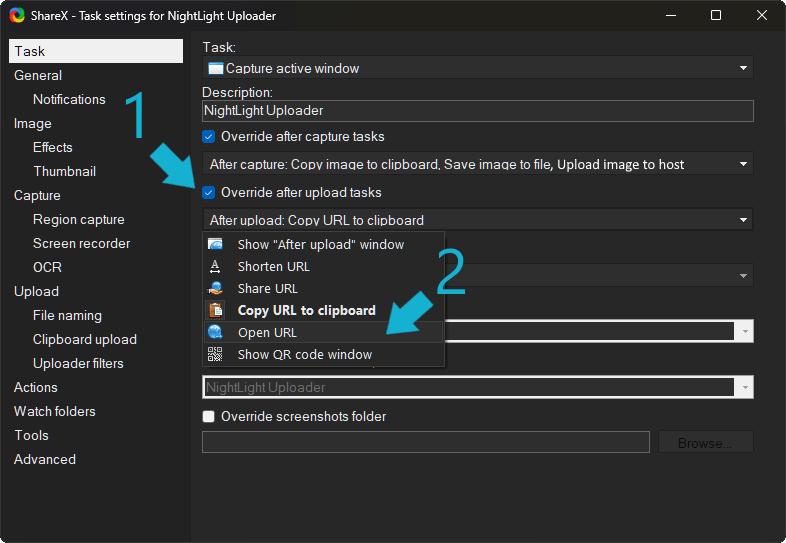Click the Show QR code window icon

tap(215, 354)
